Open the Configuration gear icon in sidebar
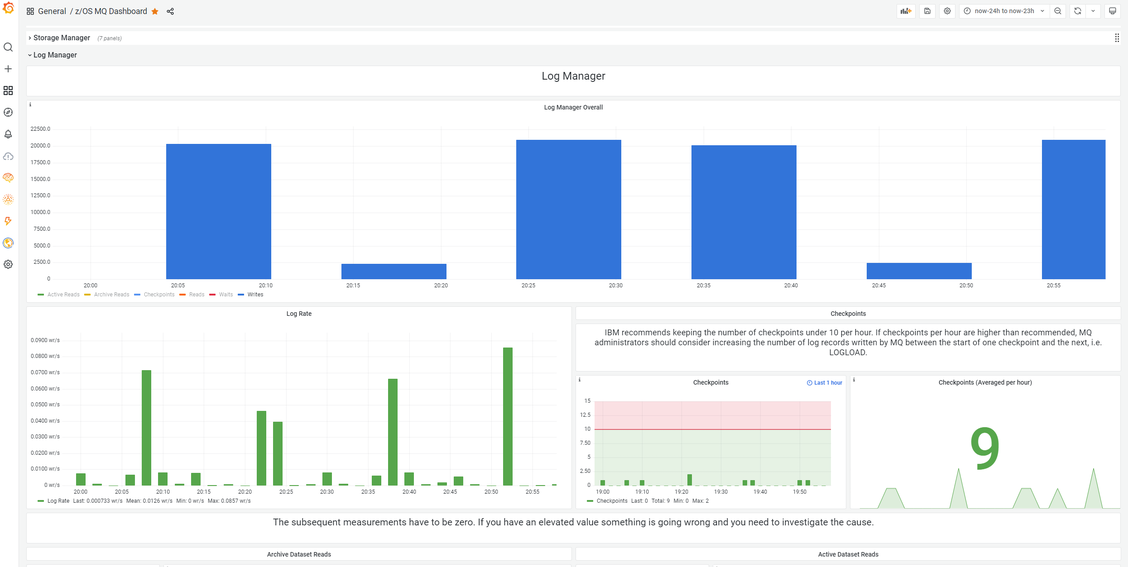The image size is (1128, 567). [8, 264]
